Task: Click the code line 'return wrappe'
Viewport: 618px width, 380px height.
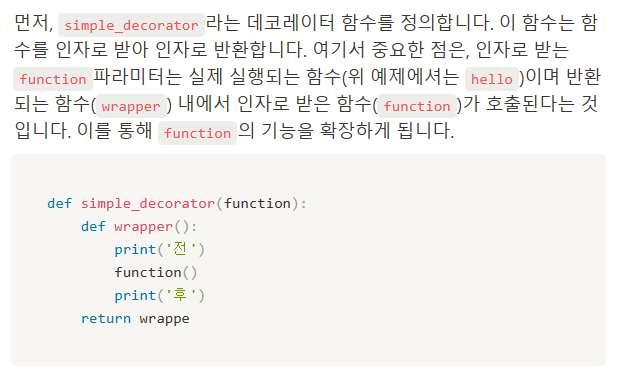Action: (135, 319)
